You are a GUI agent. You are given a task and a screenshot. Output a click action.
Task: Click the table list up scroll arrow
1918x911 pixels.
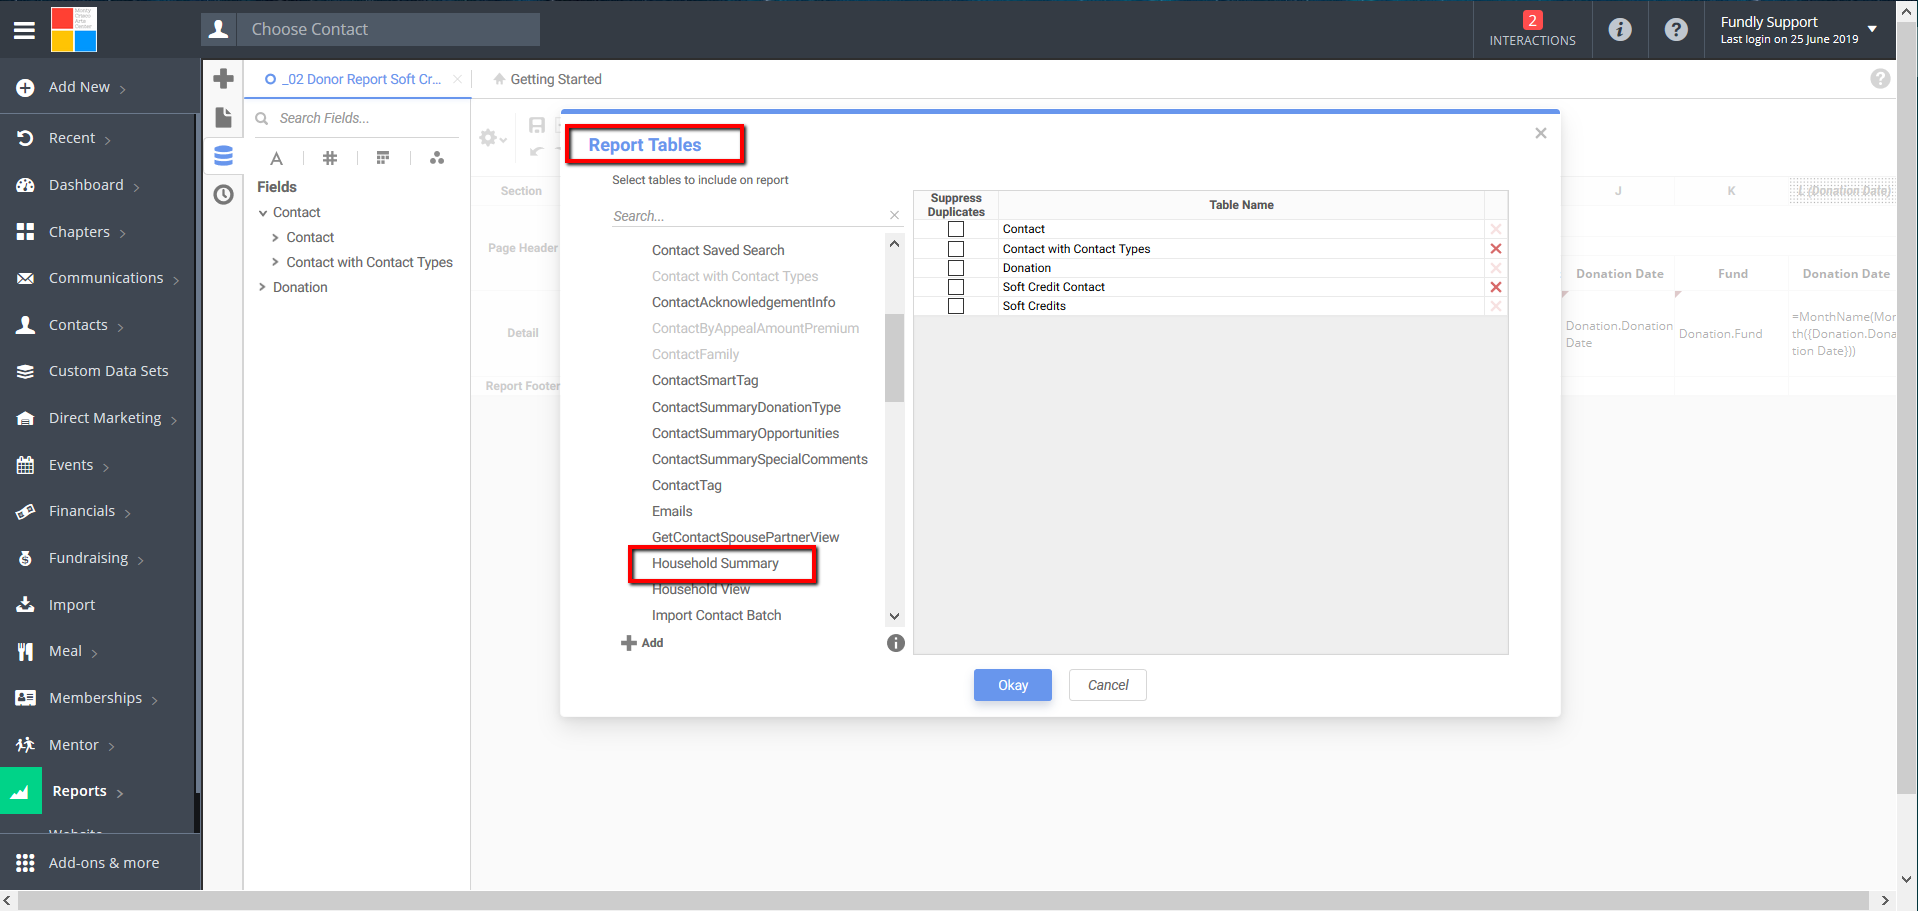coord(894,244)
